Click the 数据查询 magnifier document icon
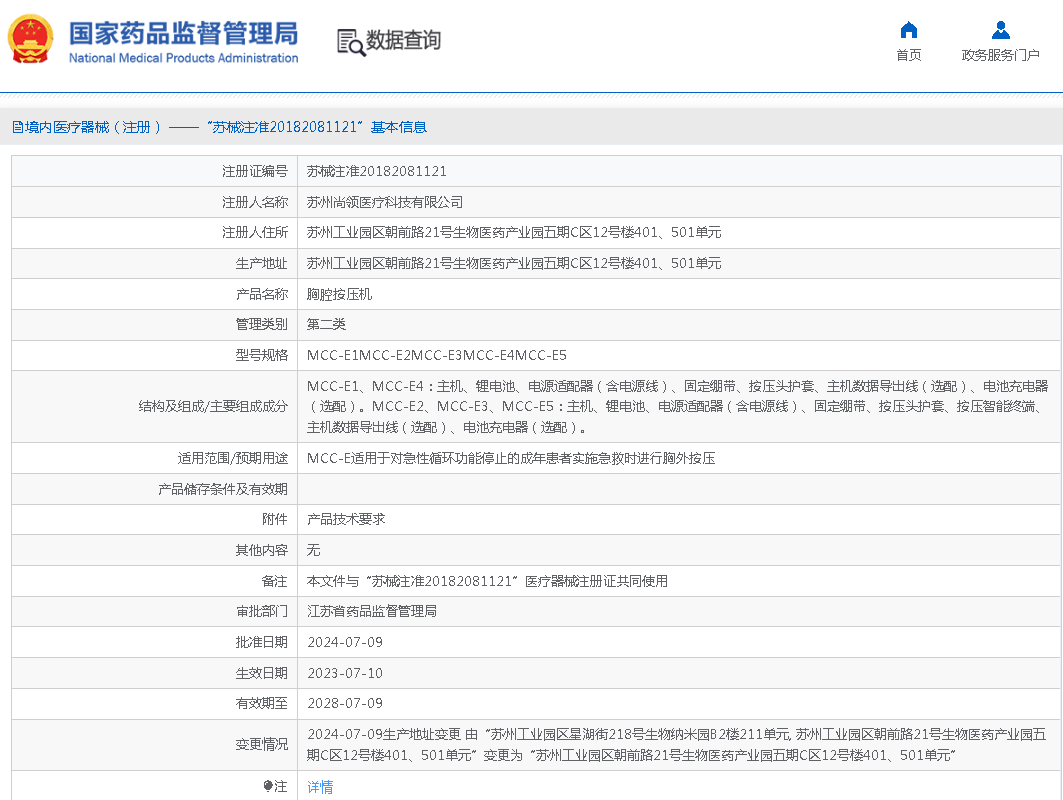Image resolution: width=1063 pixels, height=800 pixels. (350, 41)
